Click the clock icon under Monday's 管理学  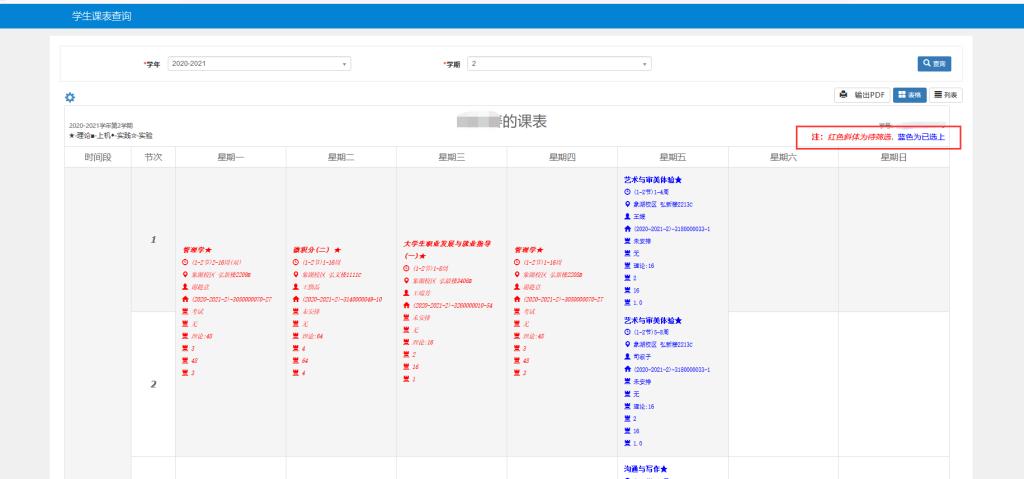click(x=183, y=264)
